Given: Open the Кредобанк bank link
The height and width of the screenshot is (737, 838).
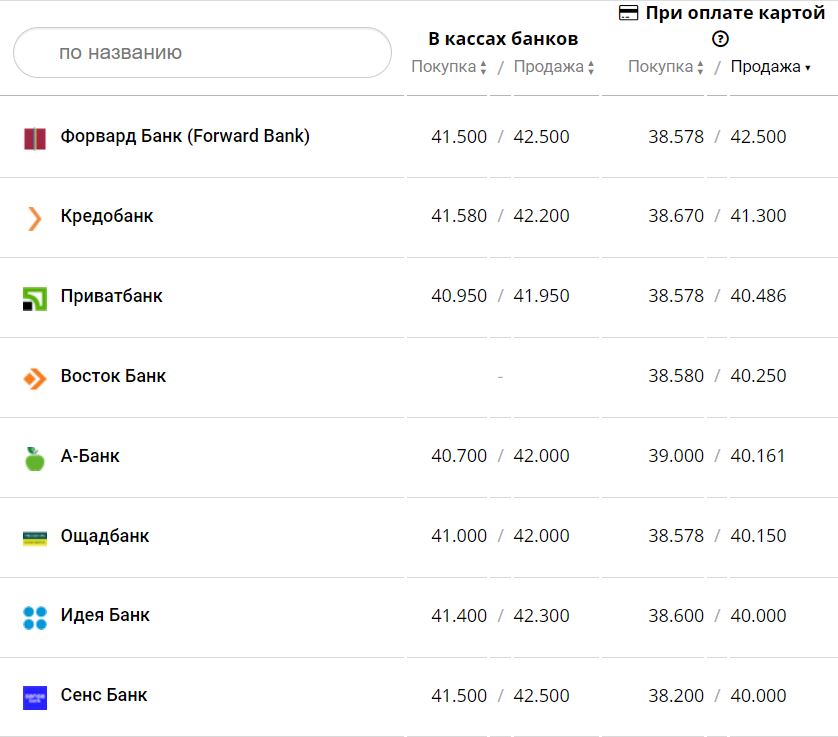Looking at the screenshot, I should pyautogui.click(x=107, y=216).
